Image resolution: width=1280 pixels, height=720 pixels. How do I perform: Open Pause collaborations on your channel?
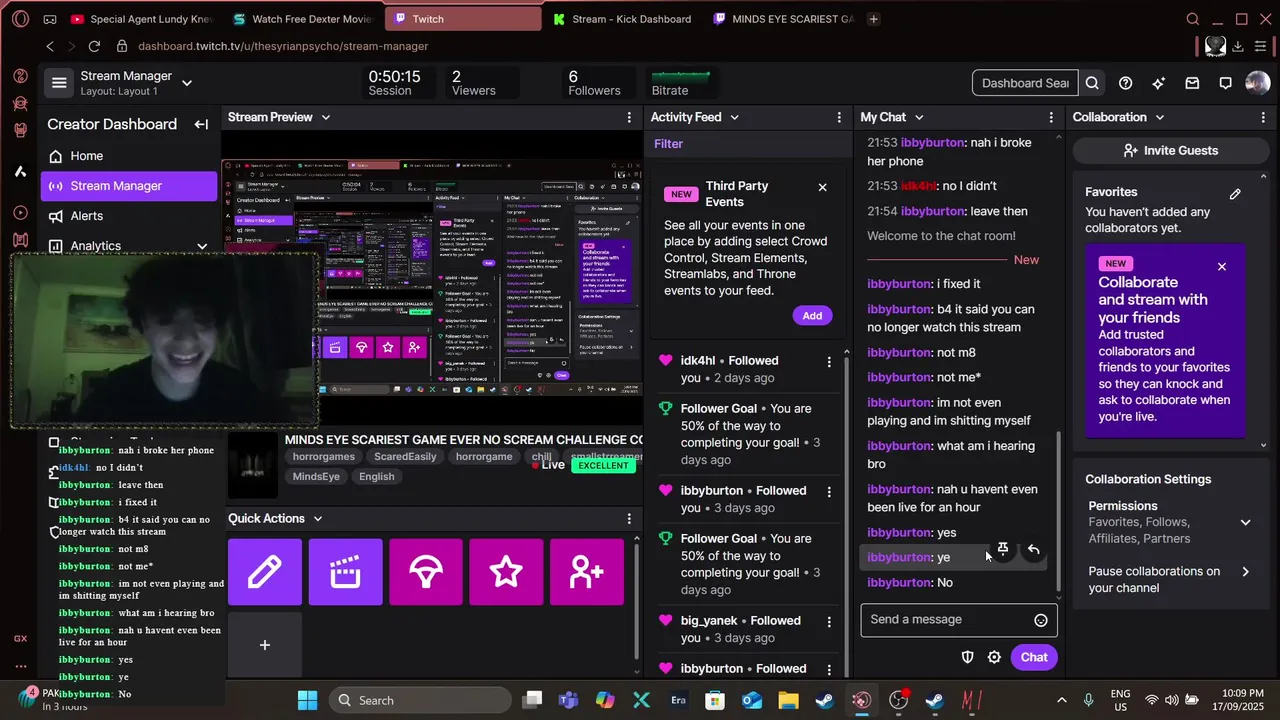1170,580
